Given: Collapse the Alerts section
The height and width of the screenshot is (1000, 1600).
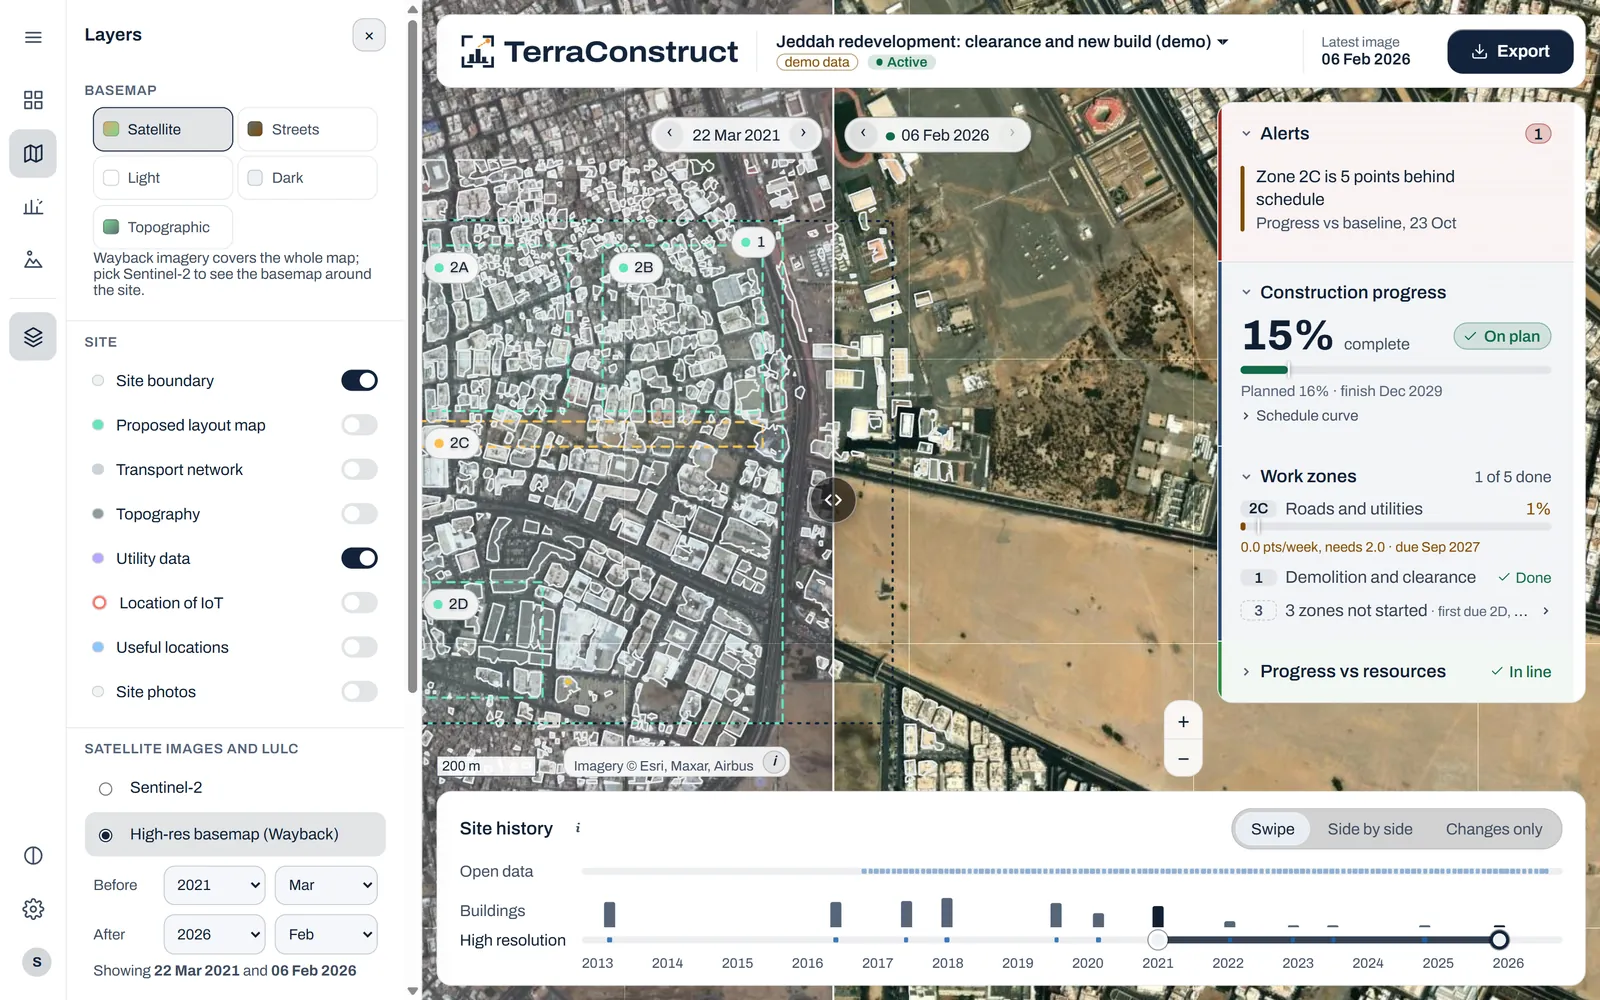Looking at the screenshot, I should coord(1246,134).
